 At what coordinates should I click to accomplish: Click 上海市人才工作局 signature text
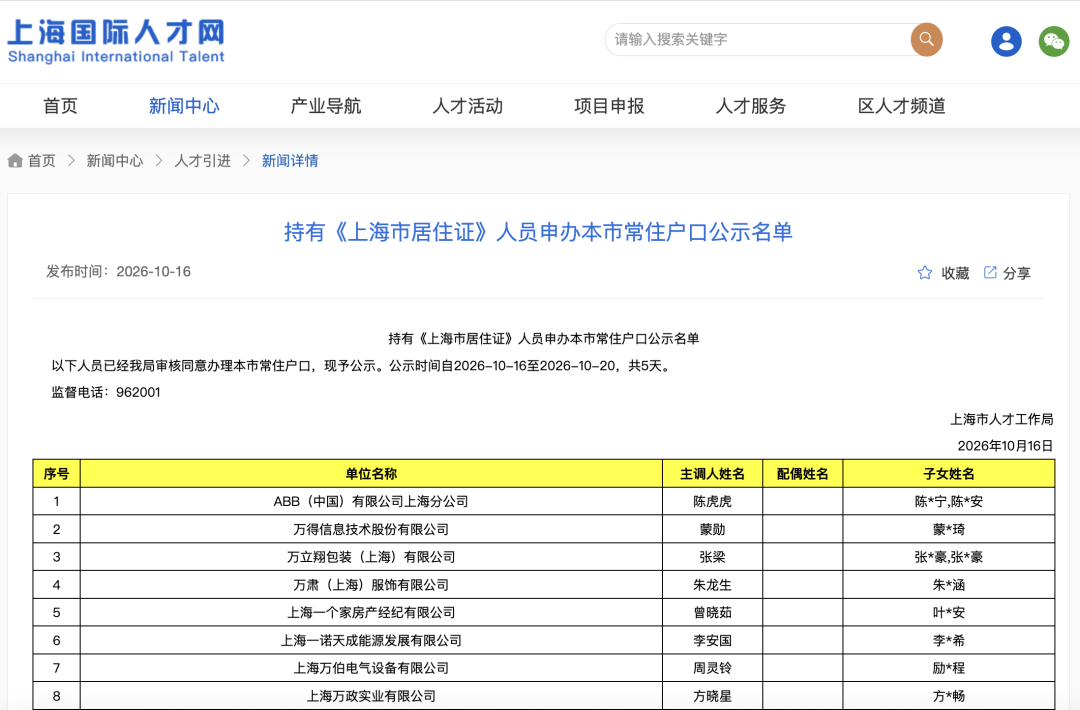point(1002,419)
